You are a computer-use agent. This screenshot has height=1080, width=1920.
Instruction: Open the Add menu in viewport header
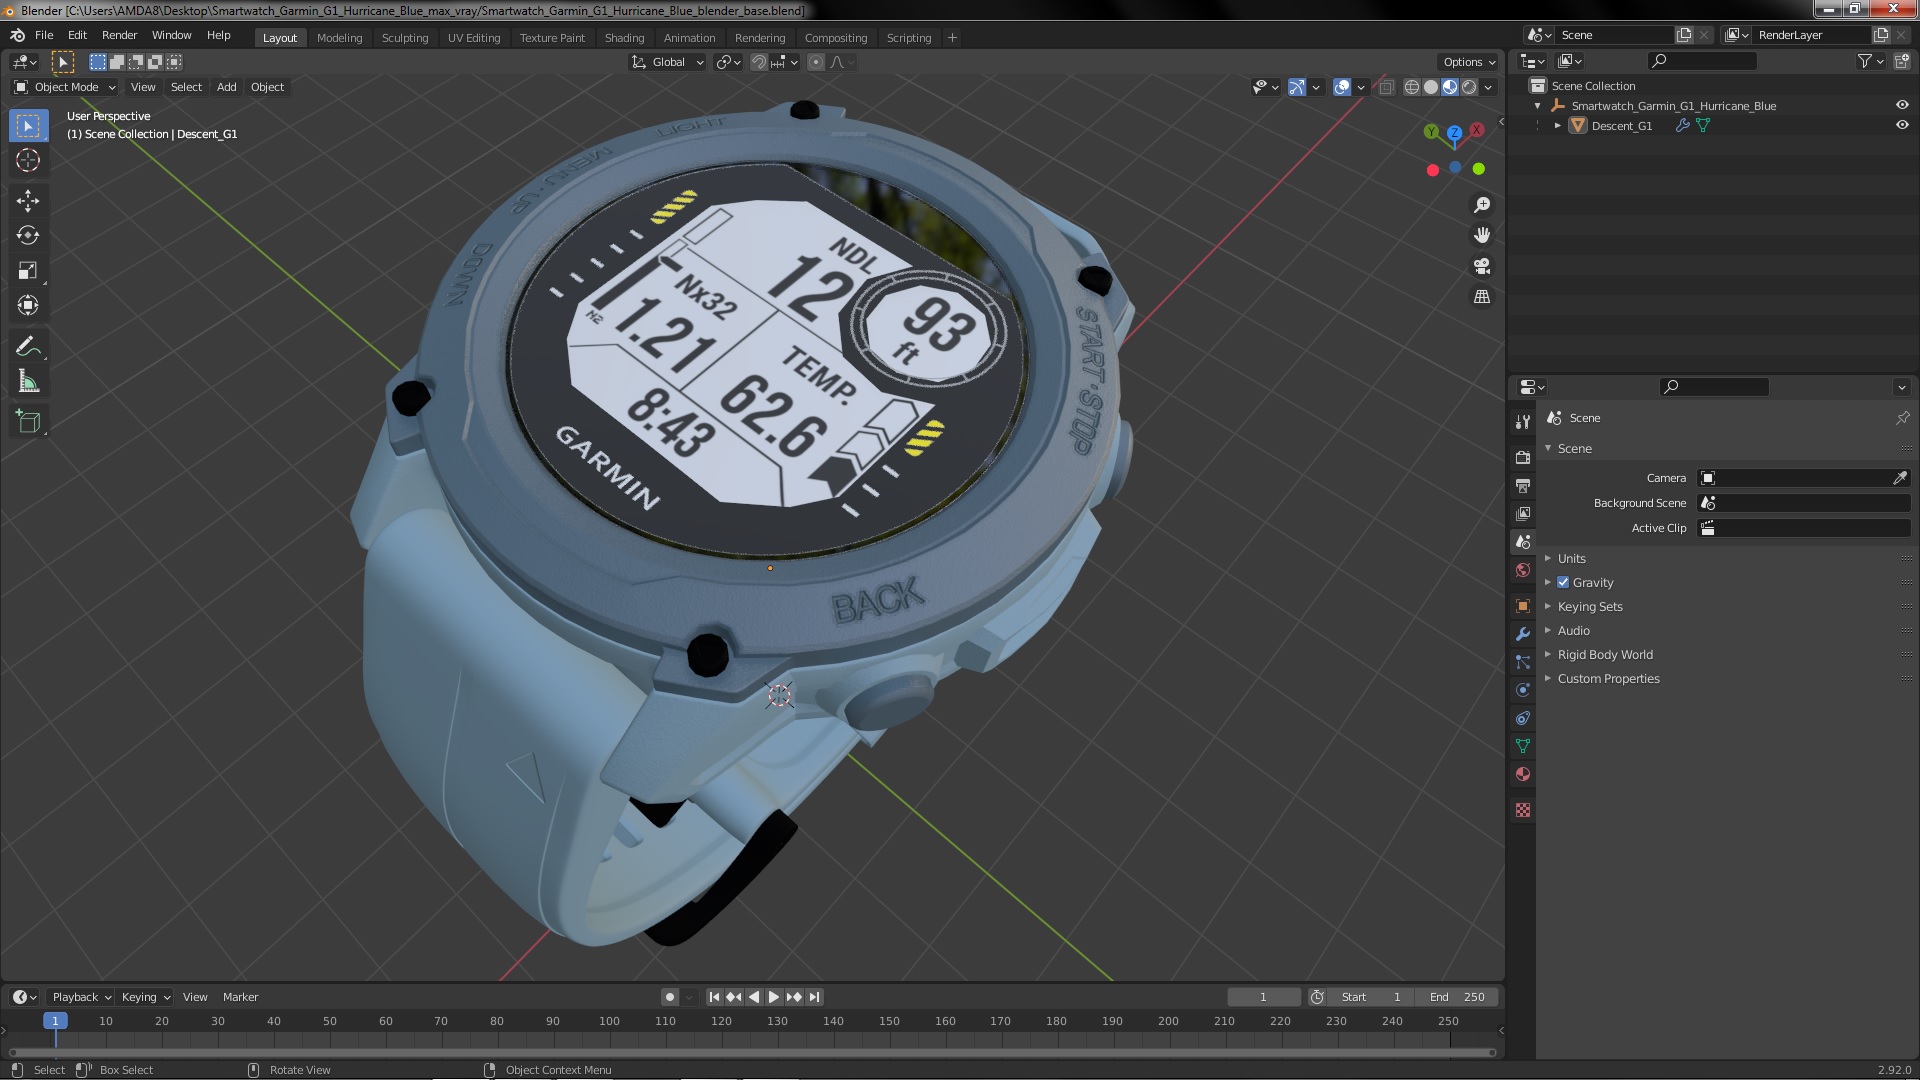(227, 87)
